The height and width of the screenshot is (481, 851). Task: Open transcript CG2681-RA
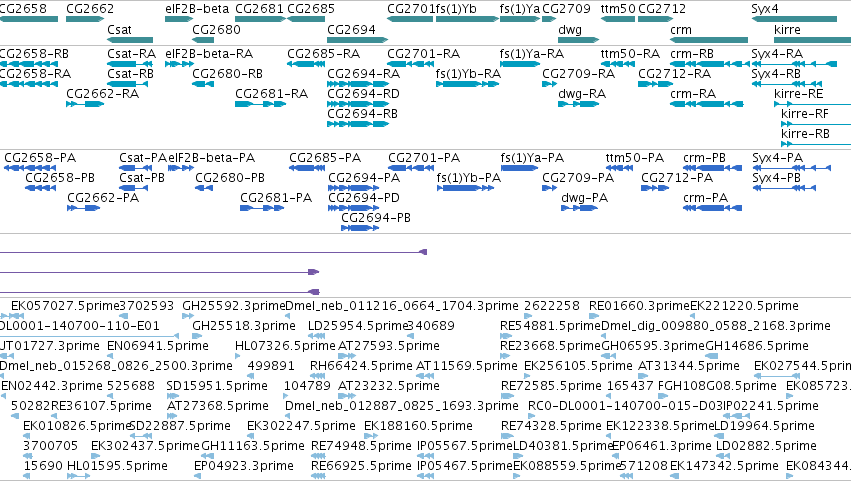click(x=261, y=104)
